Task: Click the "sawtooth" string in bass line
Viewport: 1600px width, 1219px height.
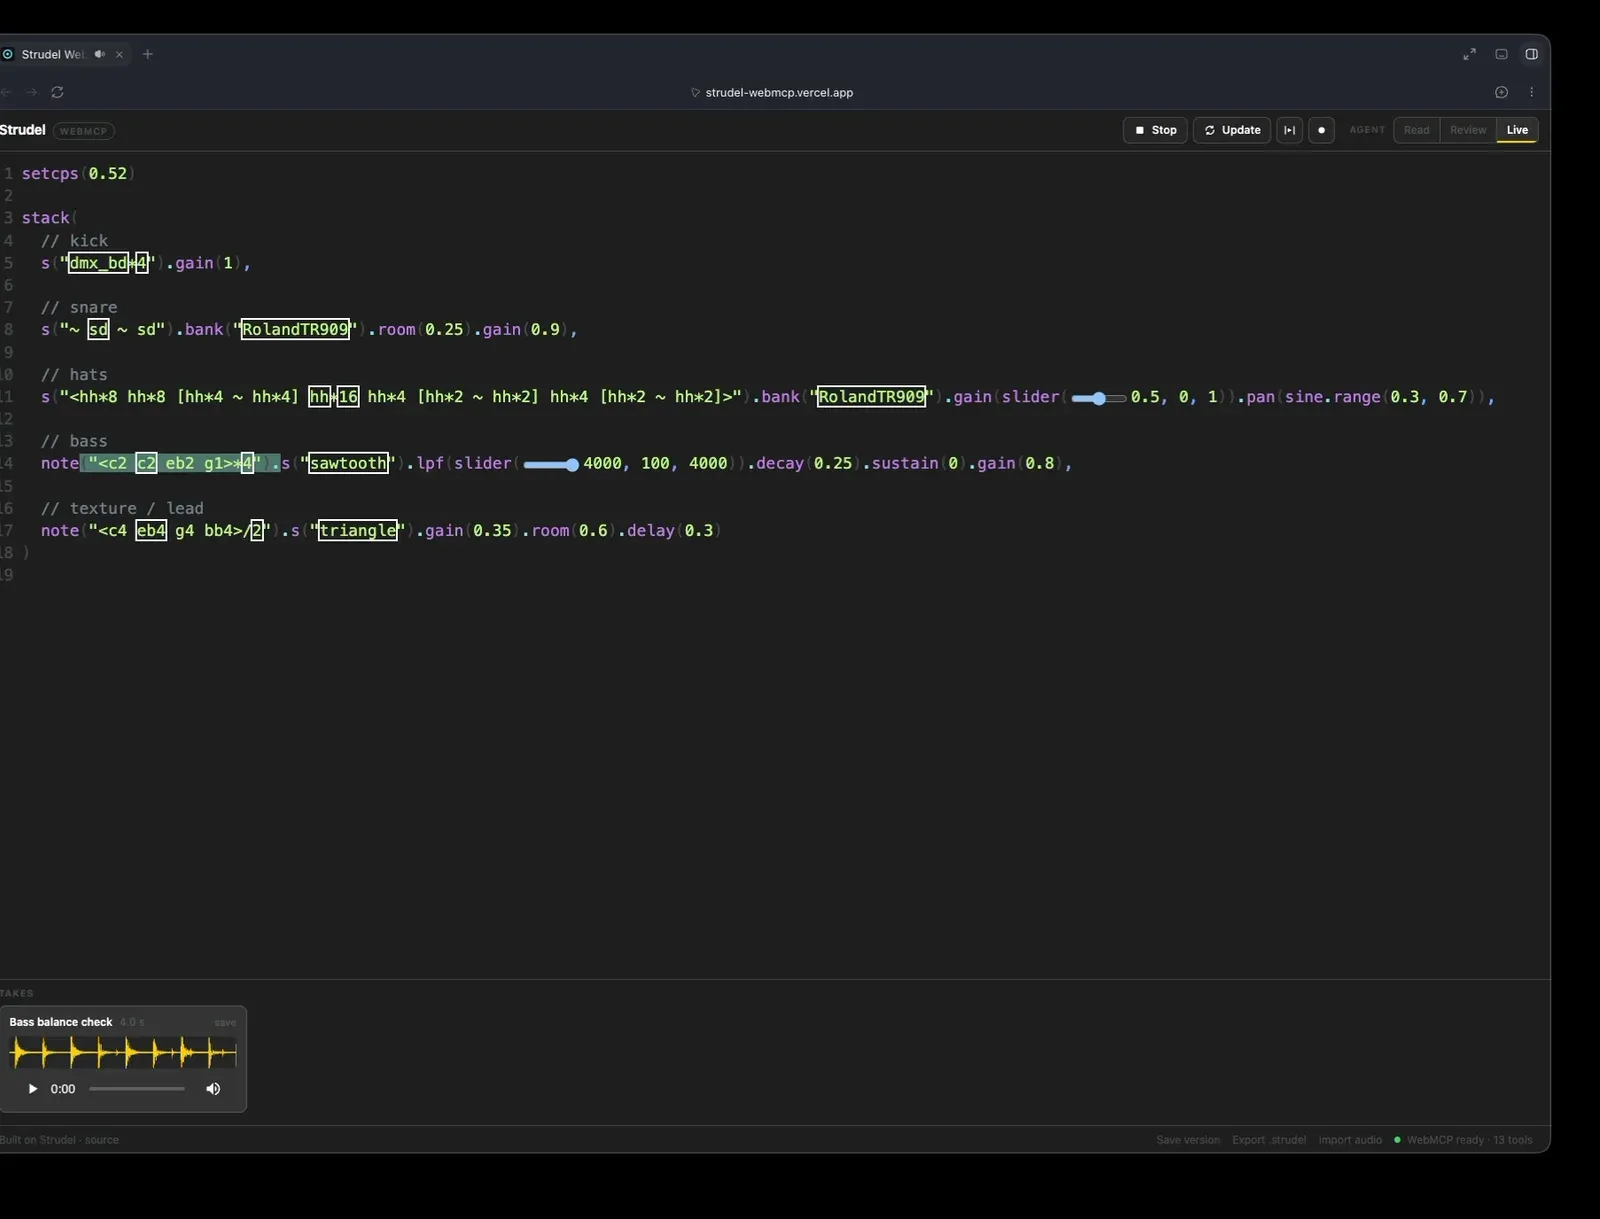Action: 348,463
